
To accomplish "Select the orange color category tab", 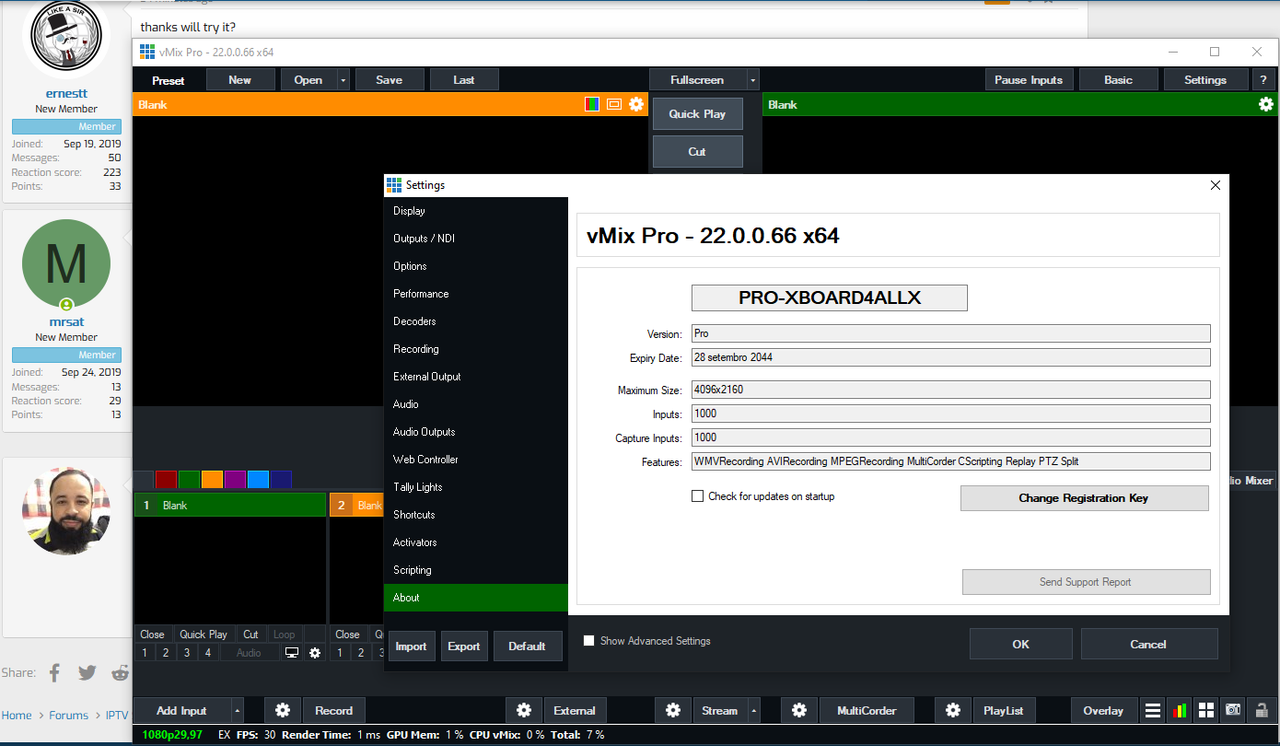I will (x=212, y=480).
